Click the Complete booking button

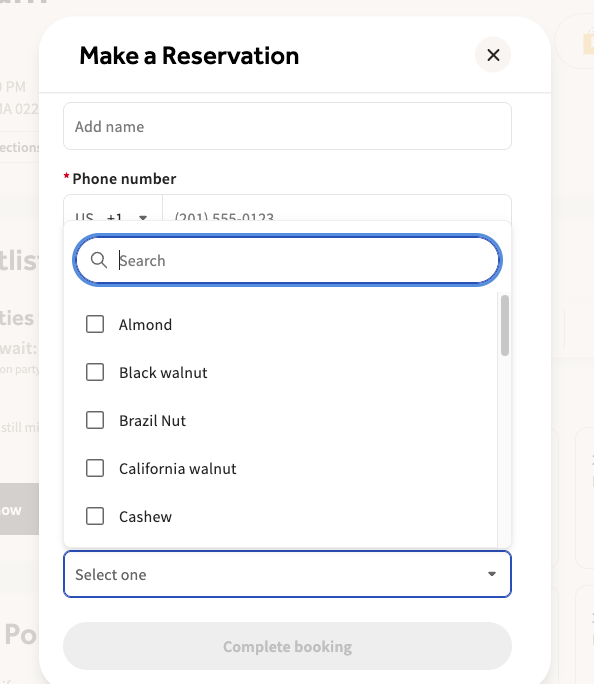(287, 646)
